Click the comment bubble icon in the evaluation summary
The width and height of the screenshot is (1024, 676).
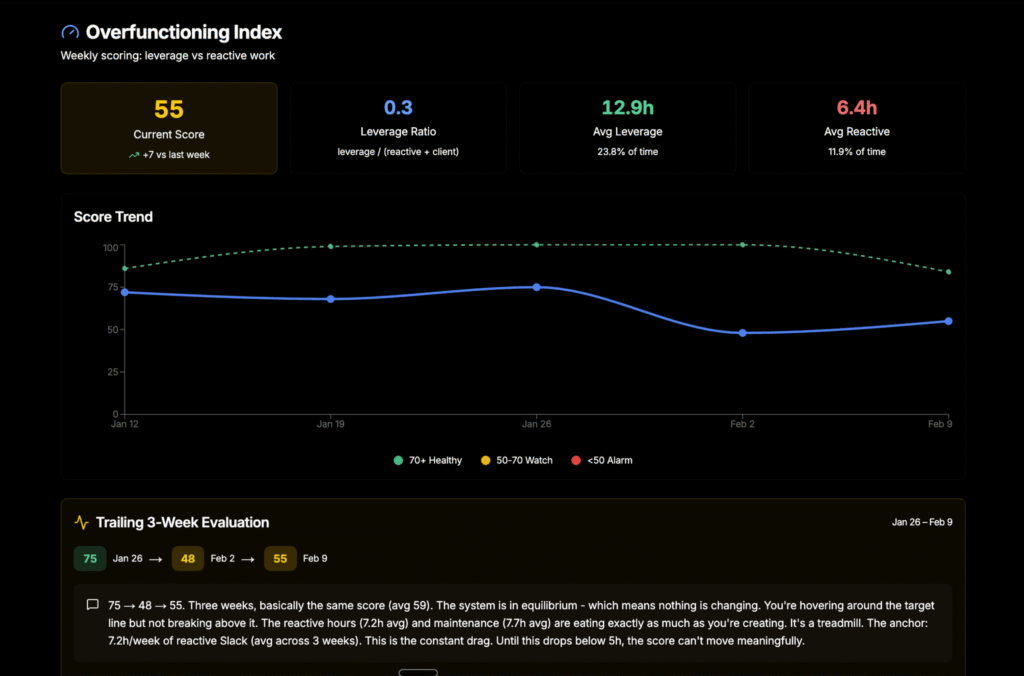[x=92, y=603]
